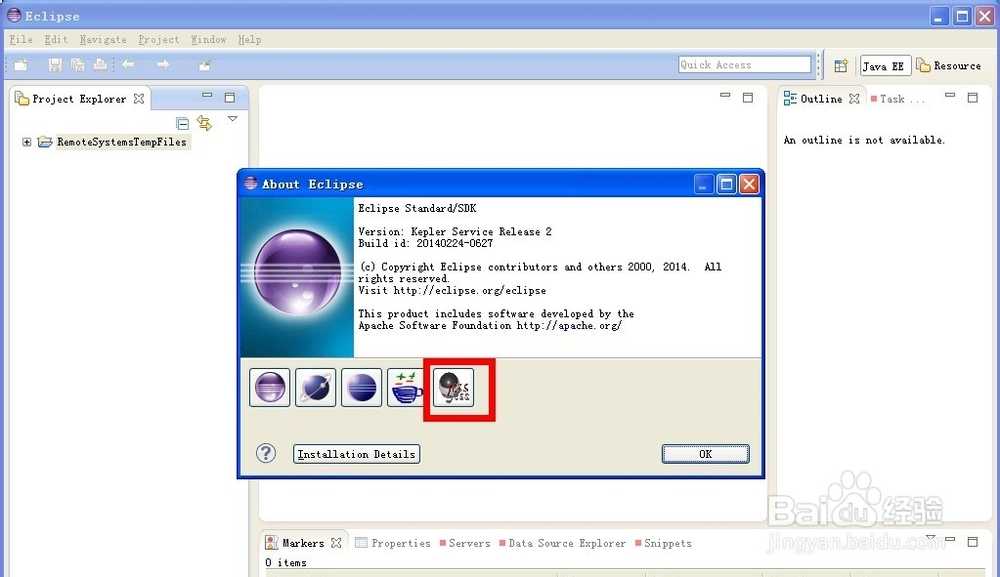The width and height of the screenshot is (1000, 577).
Task: Switch to the Data Source Explorer tab
Action: (562, 543)
